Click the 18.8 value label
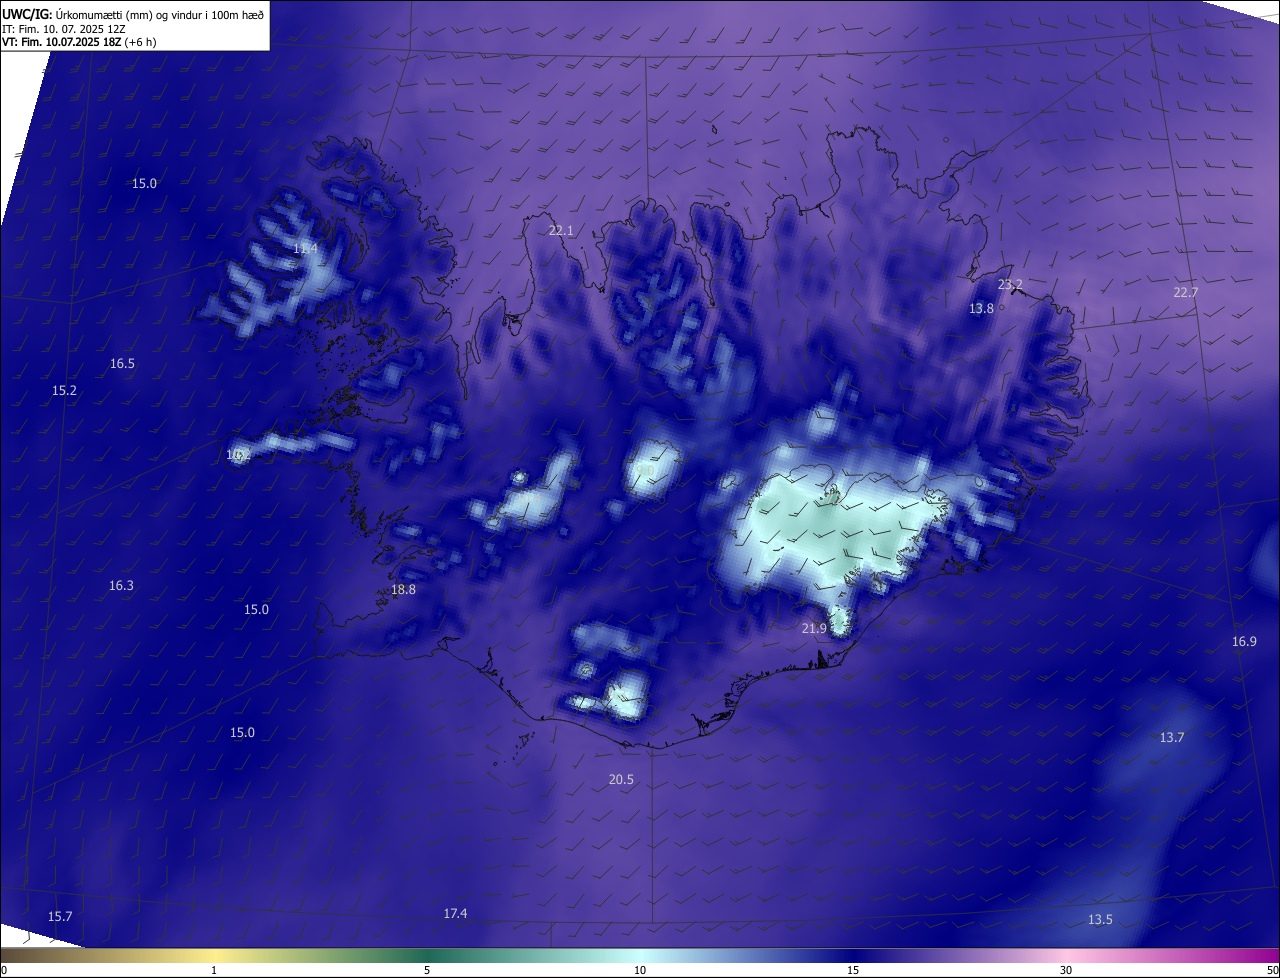The width and height of the screenshot is (1280, 978). [x=403, y=589]
